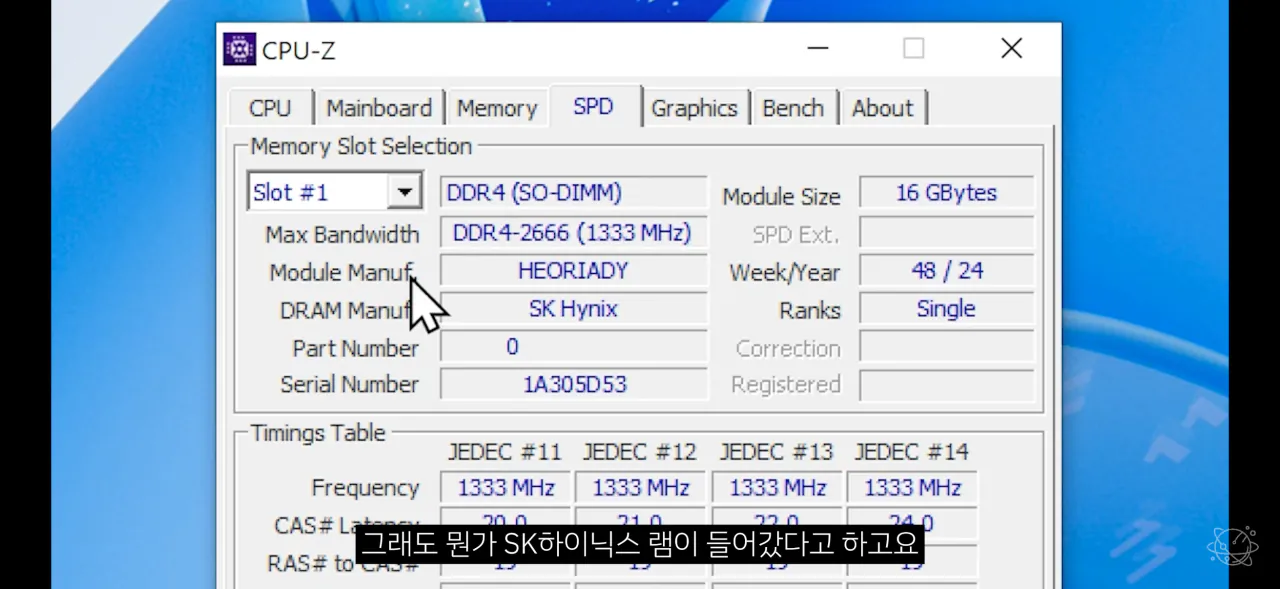Select the SPD tab
This screenshot has width=1280, height=589.
(x=593, y=107)
